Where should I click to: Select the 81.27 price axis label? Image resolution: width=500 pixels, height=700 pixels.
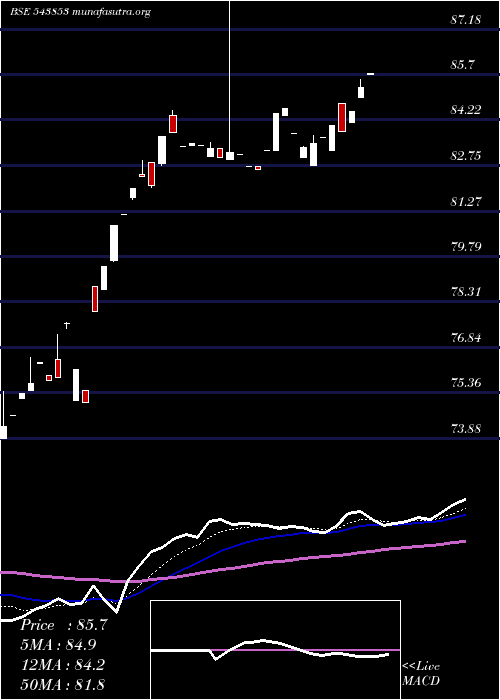[x=466, y=201]
